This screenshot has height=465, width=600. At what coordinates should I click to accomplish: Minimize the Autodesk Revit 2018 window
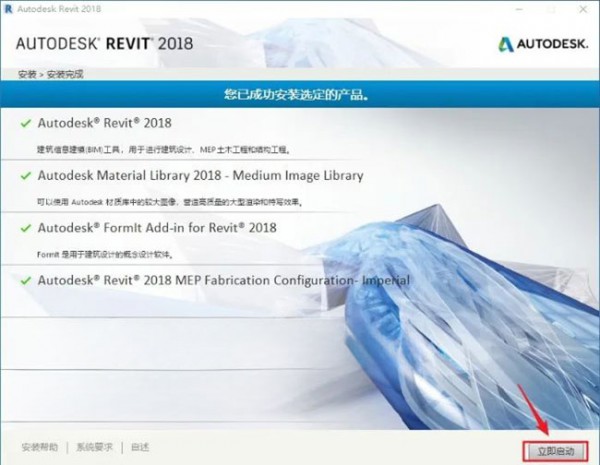(520, 9)
